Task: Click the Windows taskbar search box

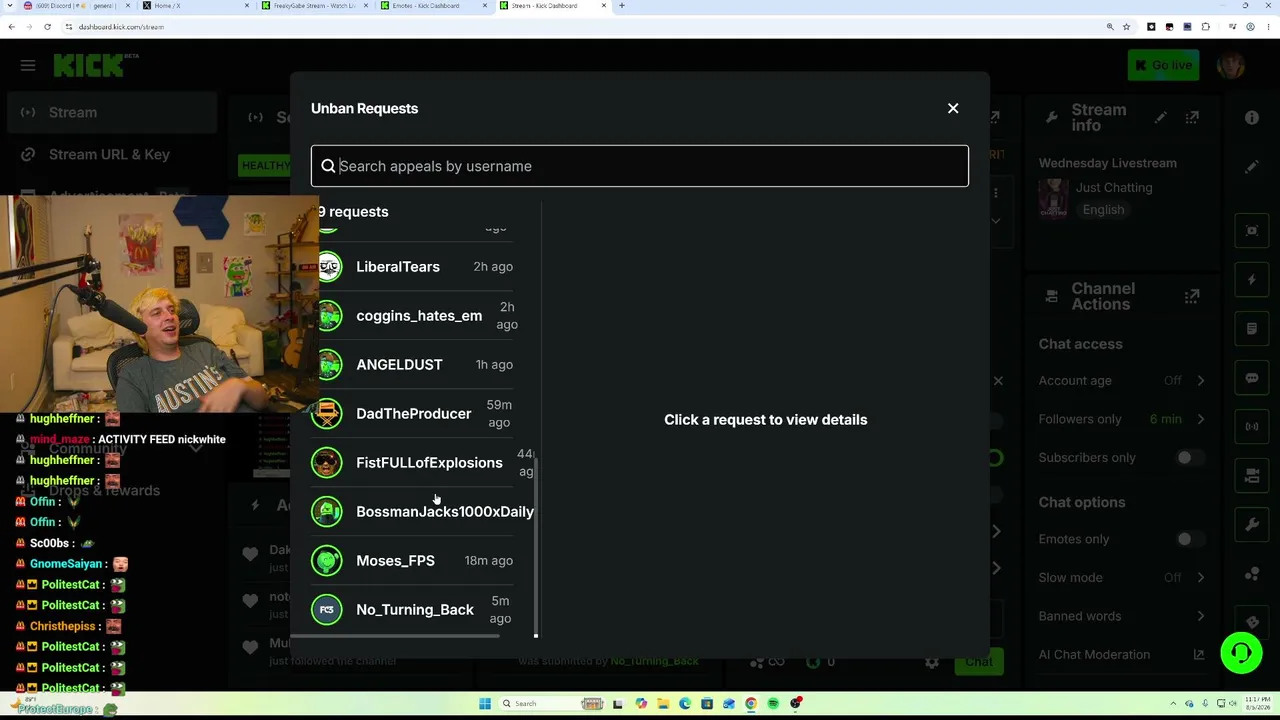Action: point(549,704)
